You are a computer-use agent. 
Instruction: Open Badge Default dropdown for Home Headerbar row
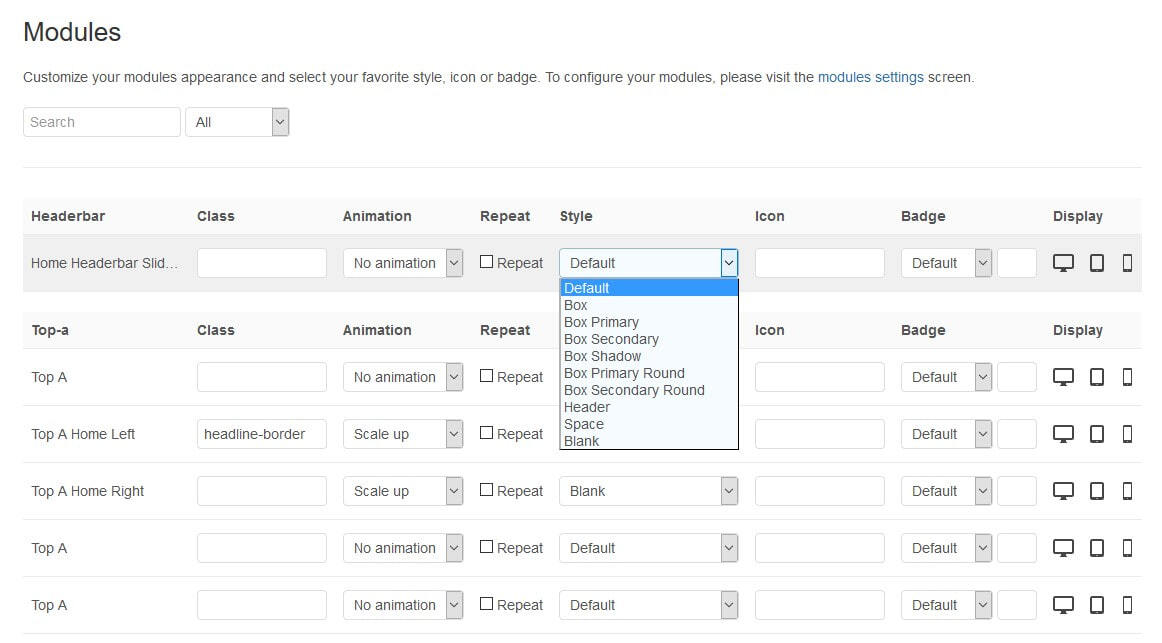[x=945, y=263]
